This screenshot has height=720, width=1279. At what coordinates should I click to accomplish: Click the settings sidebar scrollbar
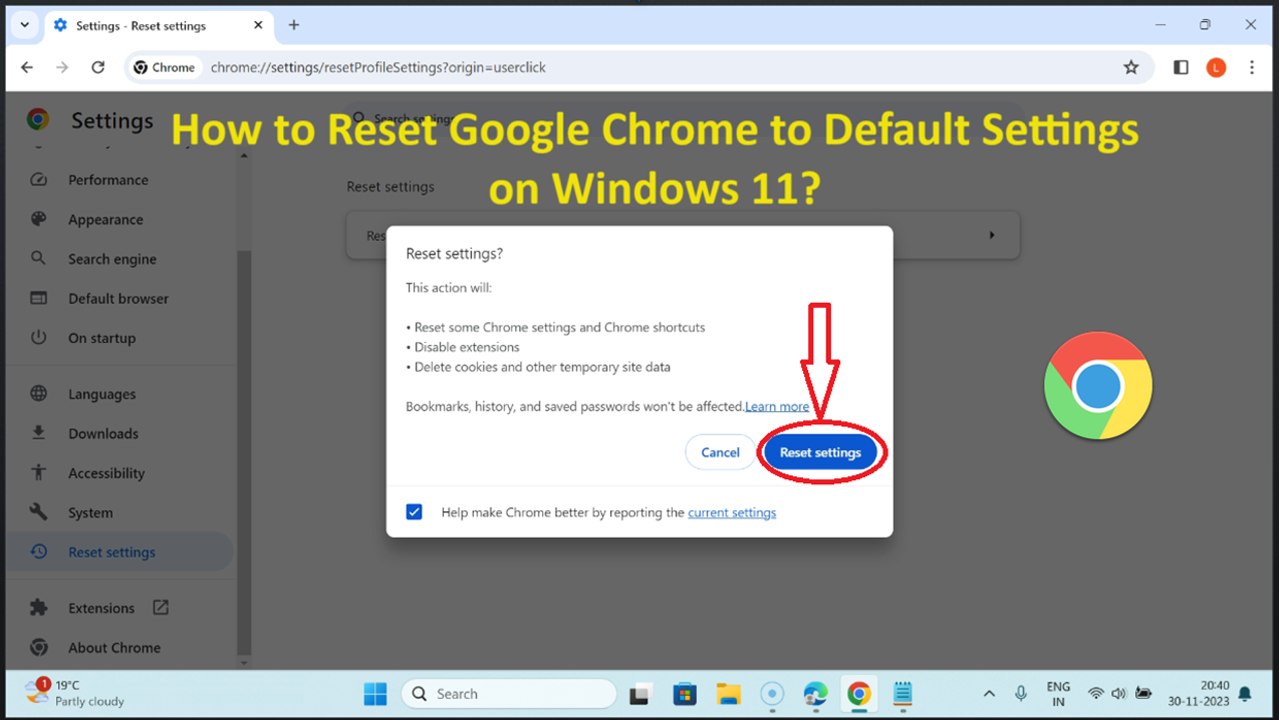[x=245, y=452]
